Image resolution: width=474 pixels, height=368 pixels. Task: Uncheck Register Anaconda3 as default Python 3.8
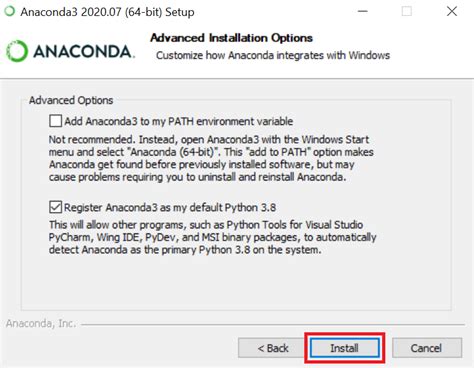tap(55, 207)
